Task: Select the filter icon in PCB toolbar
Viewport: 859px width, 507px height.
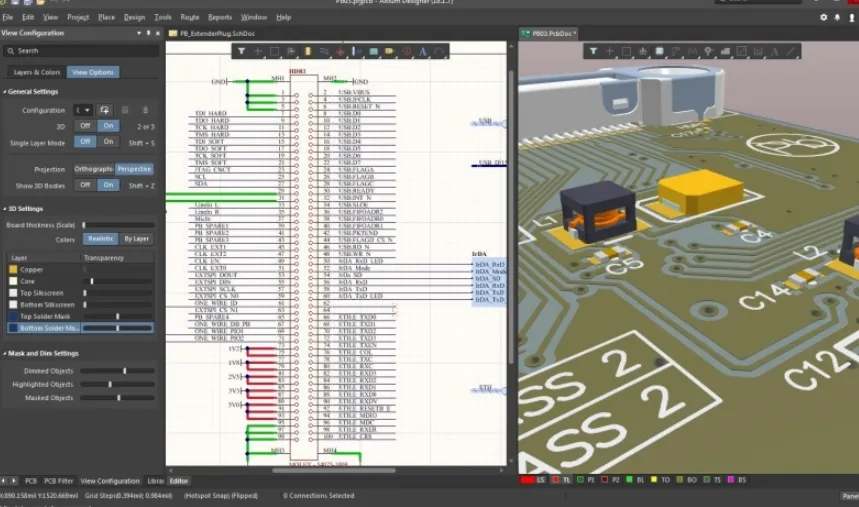Action: coord(593,52)
